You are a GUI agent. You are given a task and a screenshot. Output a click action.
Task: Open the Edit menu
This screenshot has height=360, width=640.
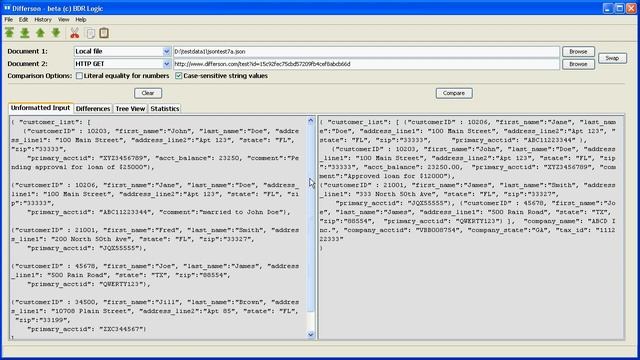point(23,20)
